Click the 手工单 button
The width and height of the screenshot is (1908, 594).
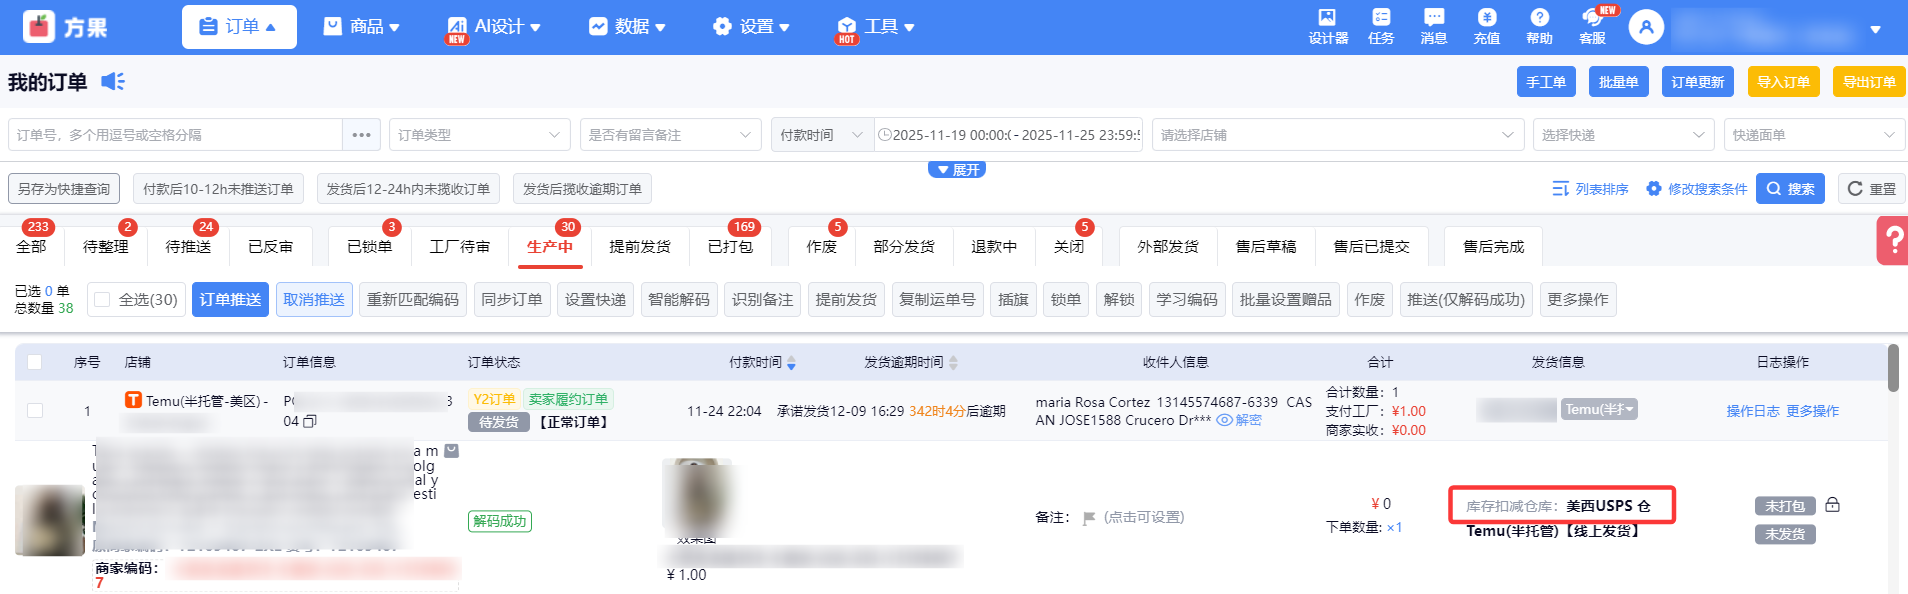click(1546, 82)
